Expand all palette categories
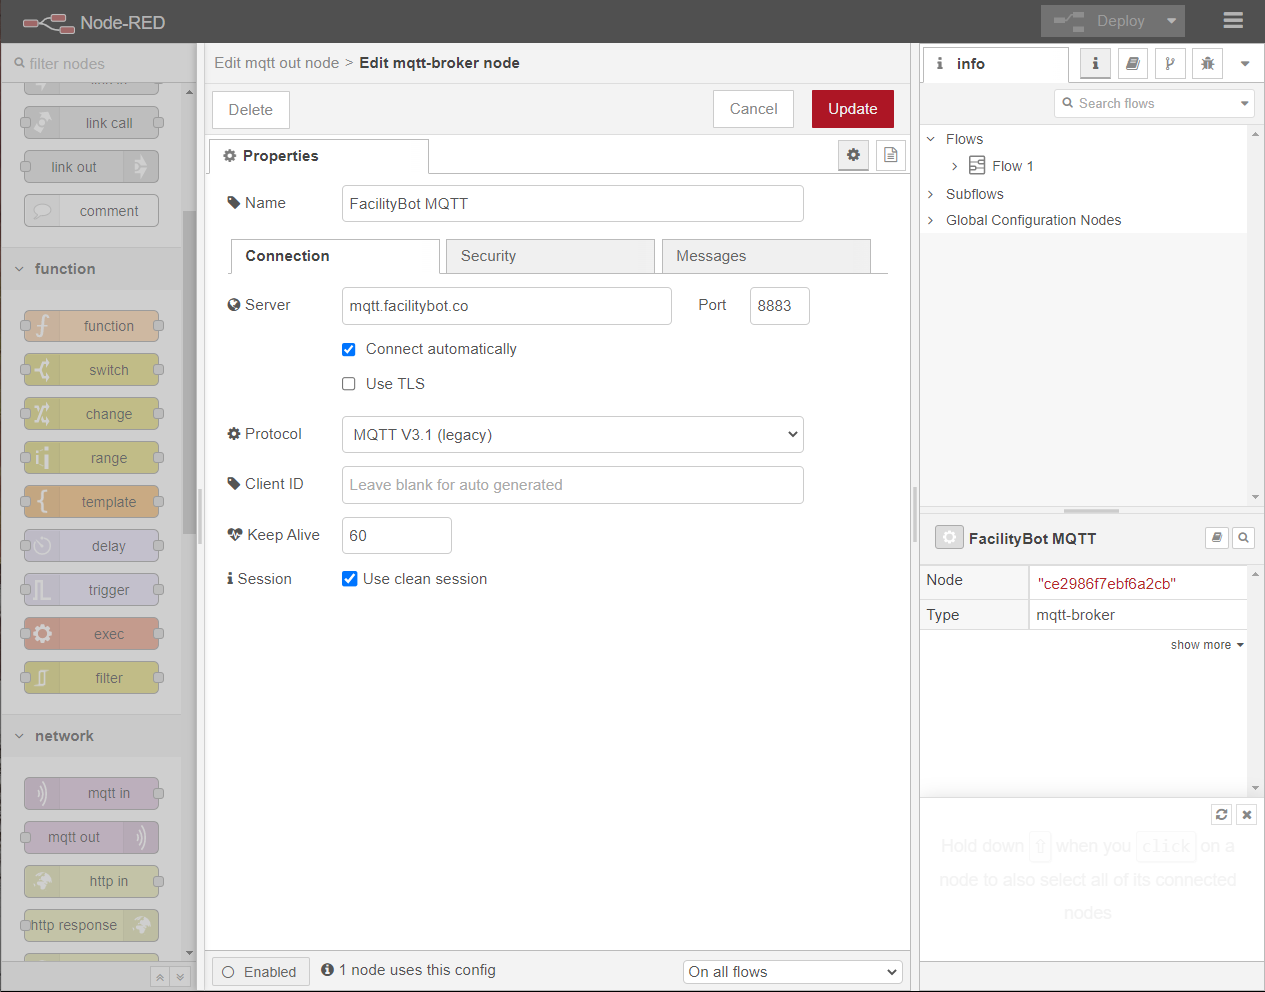The image size is (1265, 992). [180, 977]
